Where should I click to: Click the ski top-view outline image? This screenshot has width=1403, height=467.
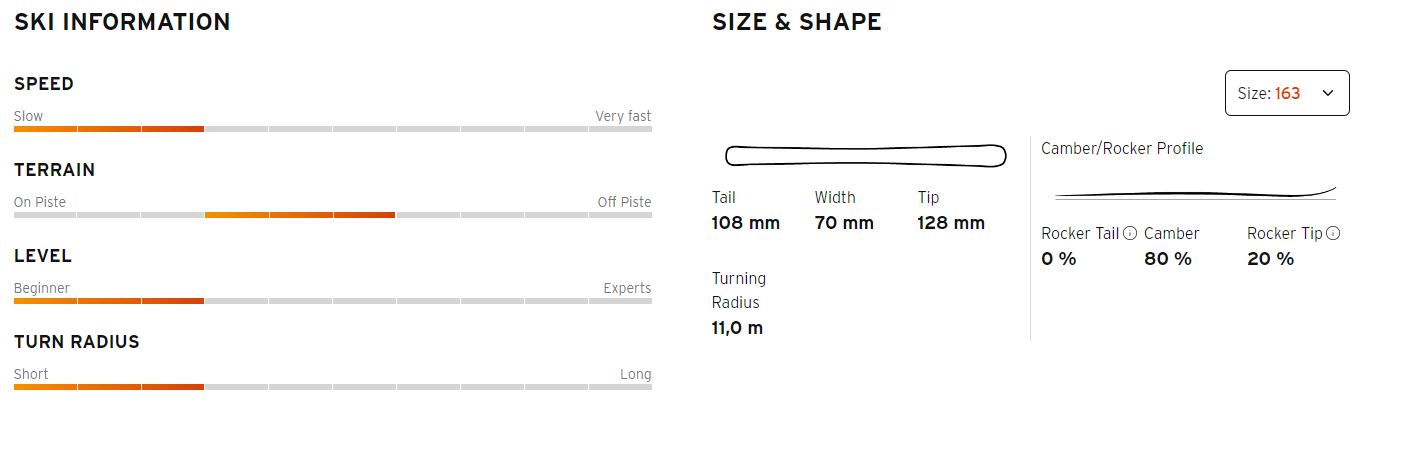[865, 155]
